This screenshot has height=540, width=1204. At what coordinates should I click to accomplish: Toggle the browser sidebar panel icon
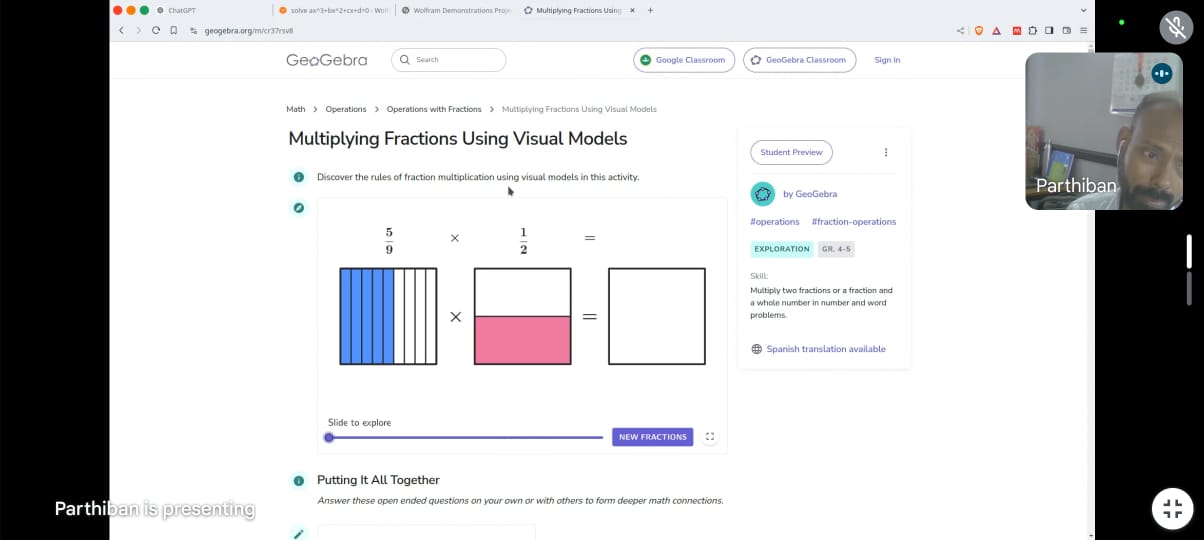pos(1049,30)
